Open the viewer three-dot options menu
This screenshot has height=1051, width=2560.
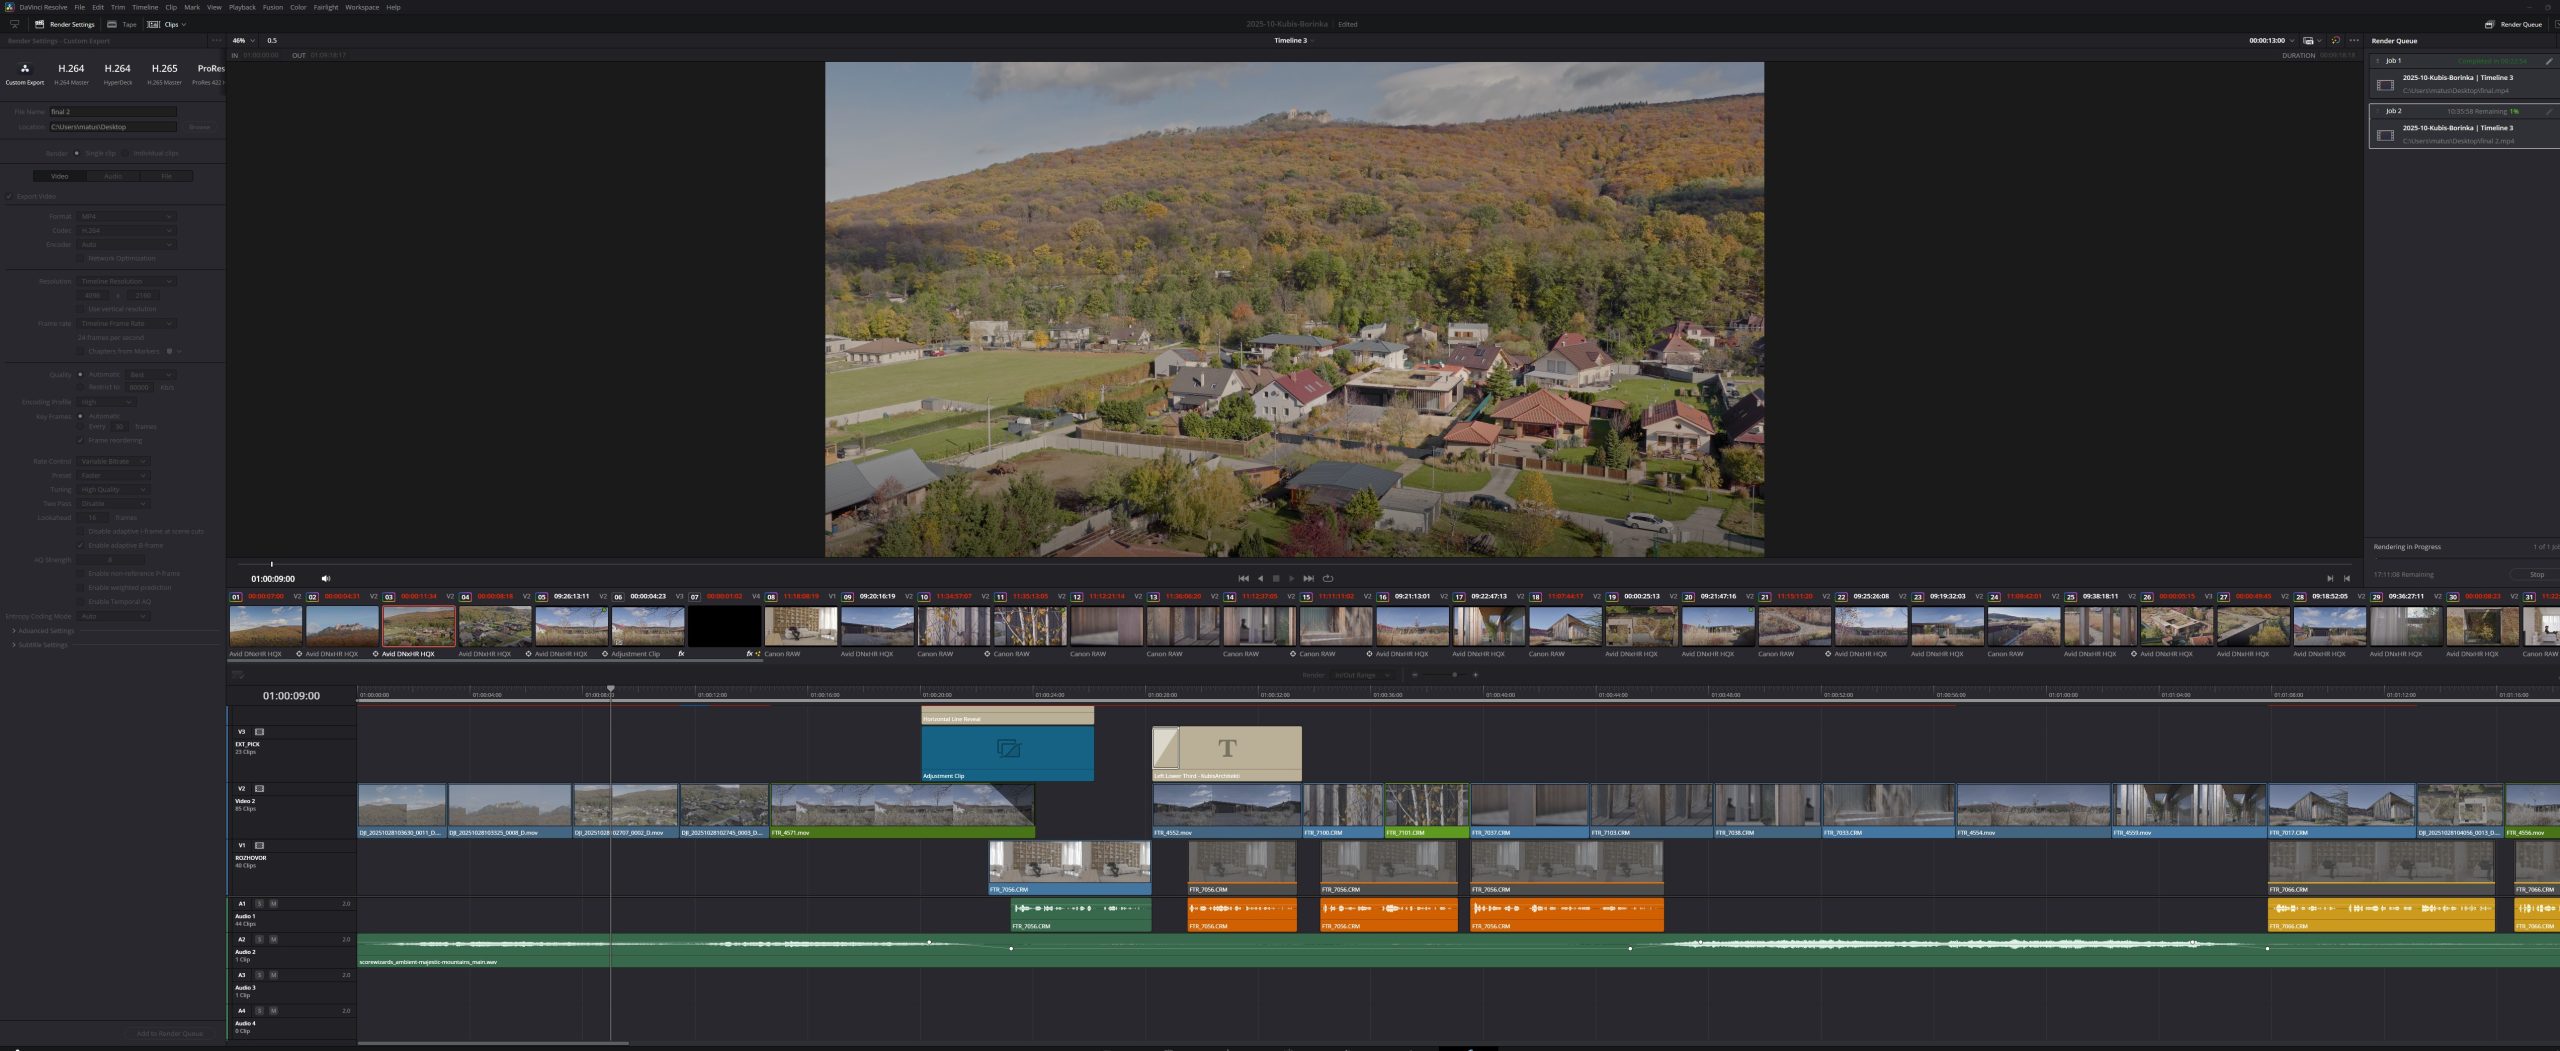(x=2354, y=41)
